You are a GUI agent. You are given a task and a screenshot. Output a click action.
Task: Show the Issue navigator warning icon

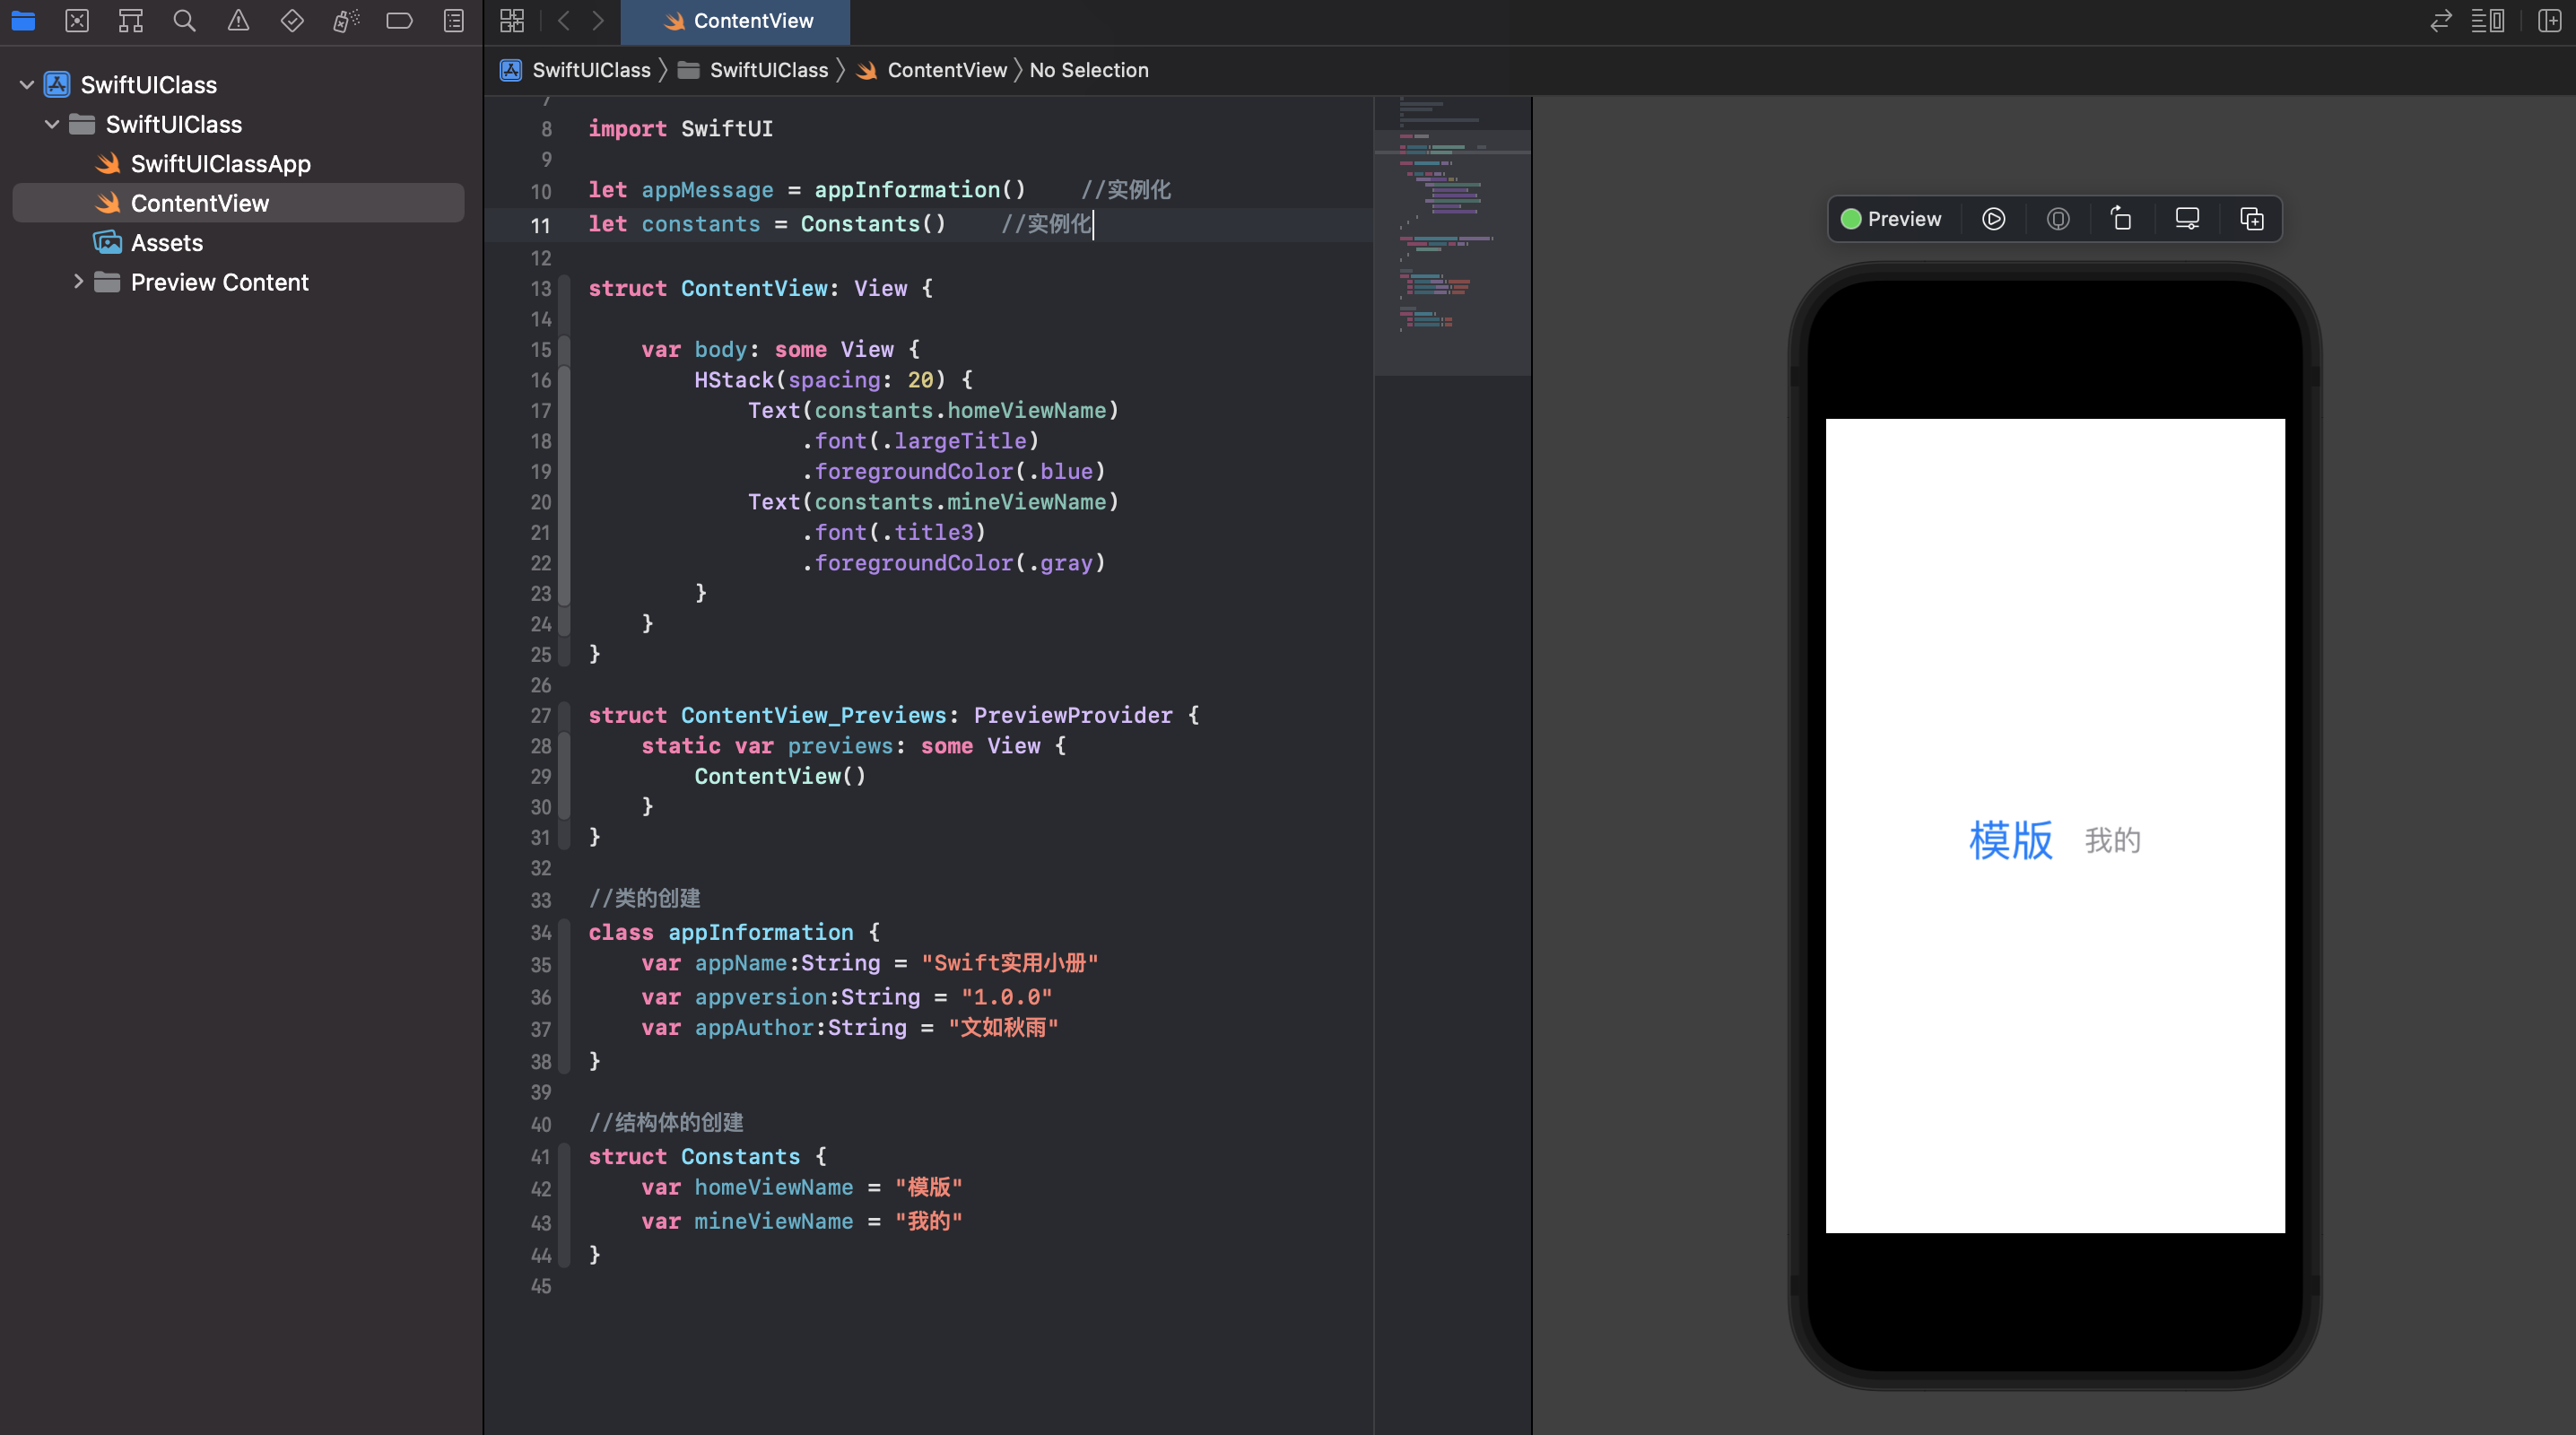238,21
